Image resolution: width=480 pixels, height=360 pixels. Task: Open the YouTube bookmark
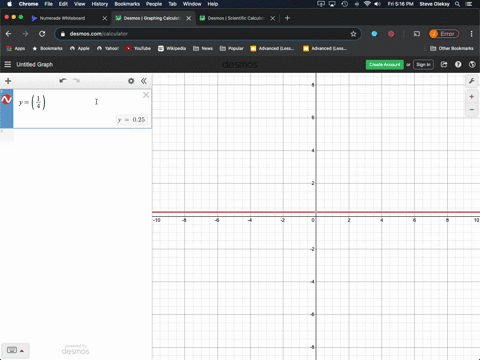pos(138,48)
